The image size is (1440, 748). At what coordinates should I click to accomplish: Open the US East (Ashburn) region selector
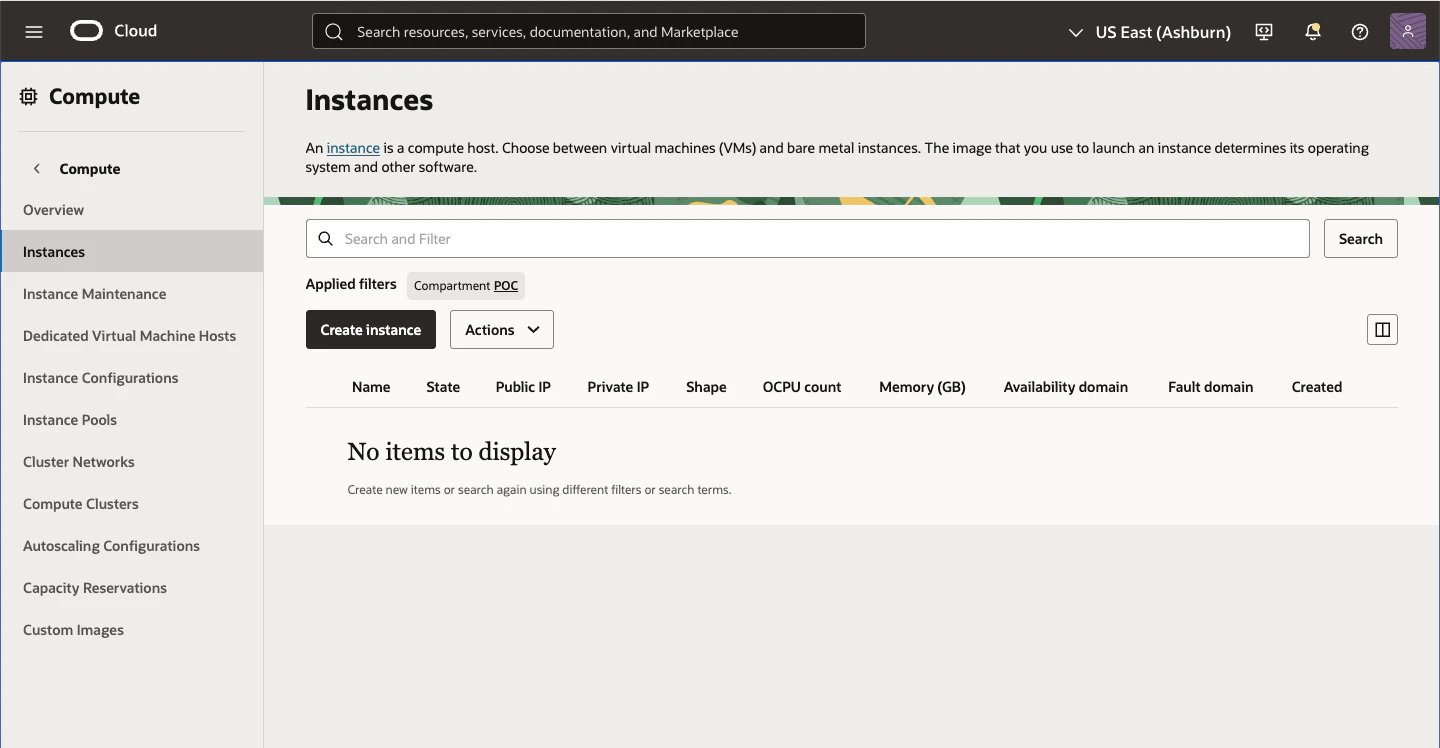[1149, 32]
